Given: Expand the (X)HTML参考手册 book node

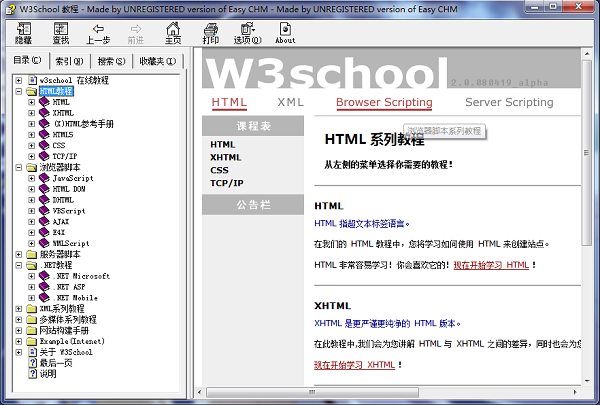Looking at the screenshot, I should click(31, 124).
